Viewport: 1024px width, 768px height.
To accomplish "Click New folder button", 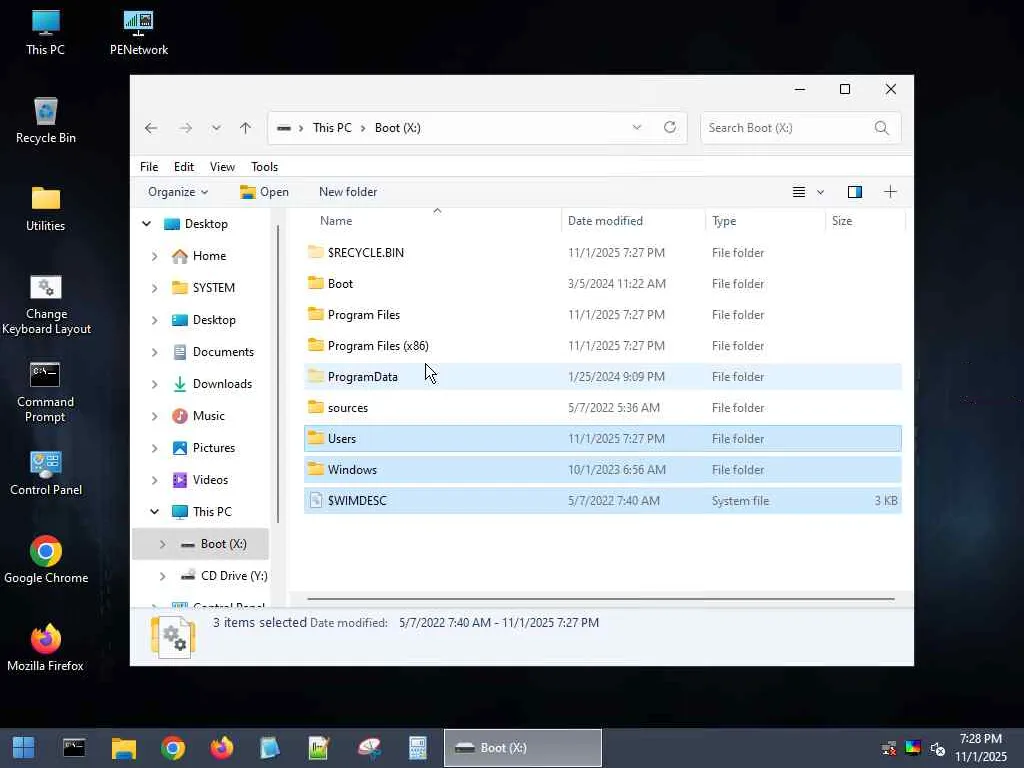I will pyautogui.click(x=348, y=192).
